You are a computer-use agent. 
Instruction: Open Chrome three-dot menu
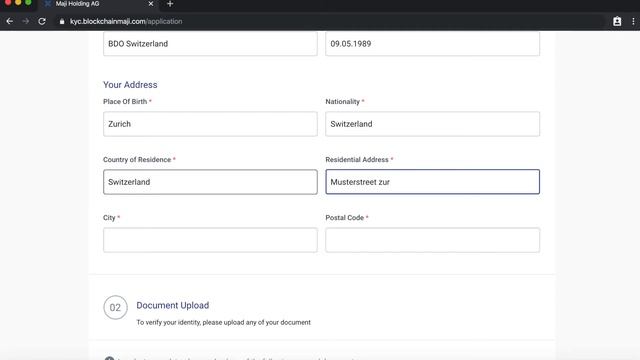[x=633, y=21]
